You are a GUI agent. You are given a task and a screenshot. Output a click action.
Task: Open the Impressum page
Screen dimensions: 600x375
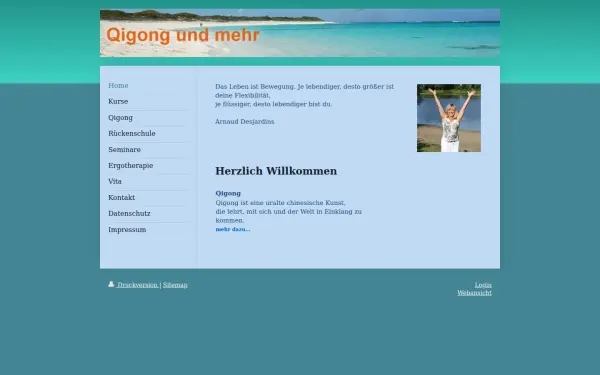[127, 230]
